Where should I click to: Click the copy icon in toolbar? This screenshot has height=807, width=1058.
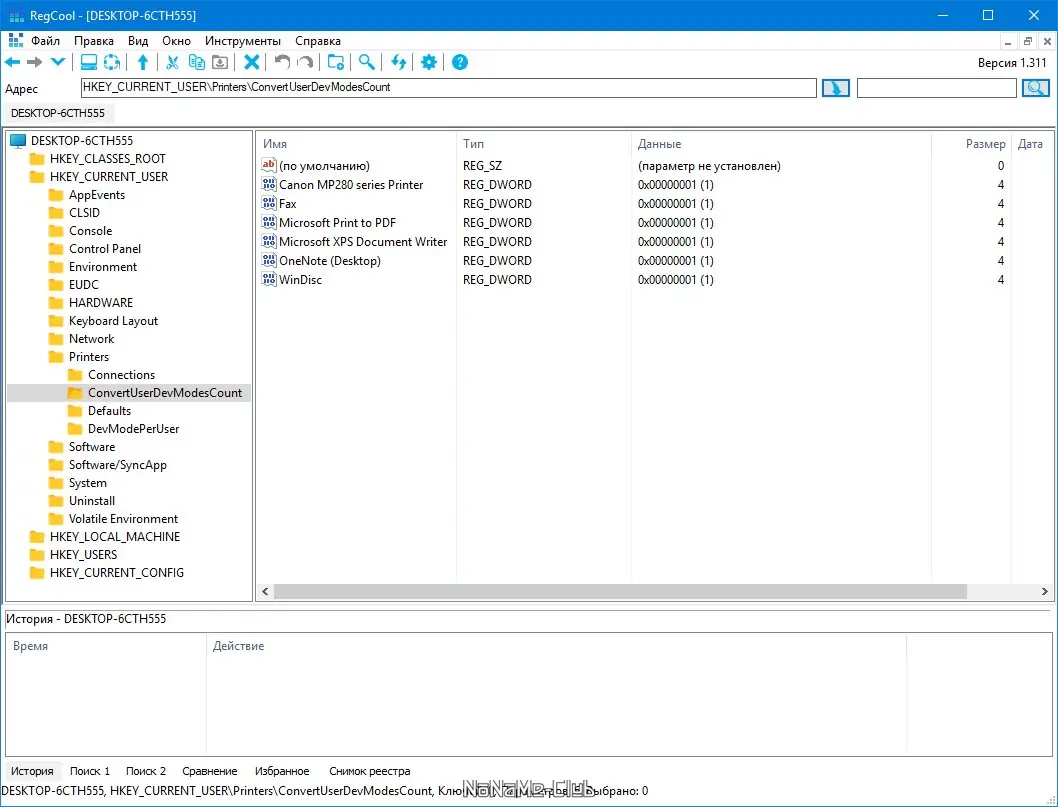196,62
